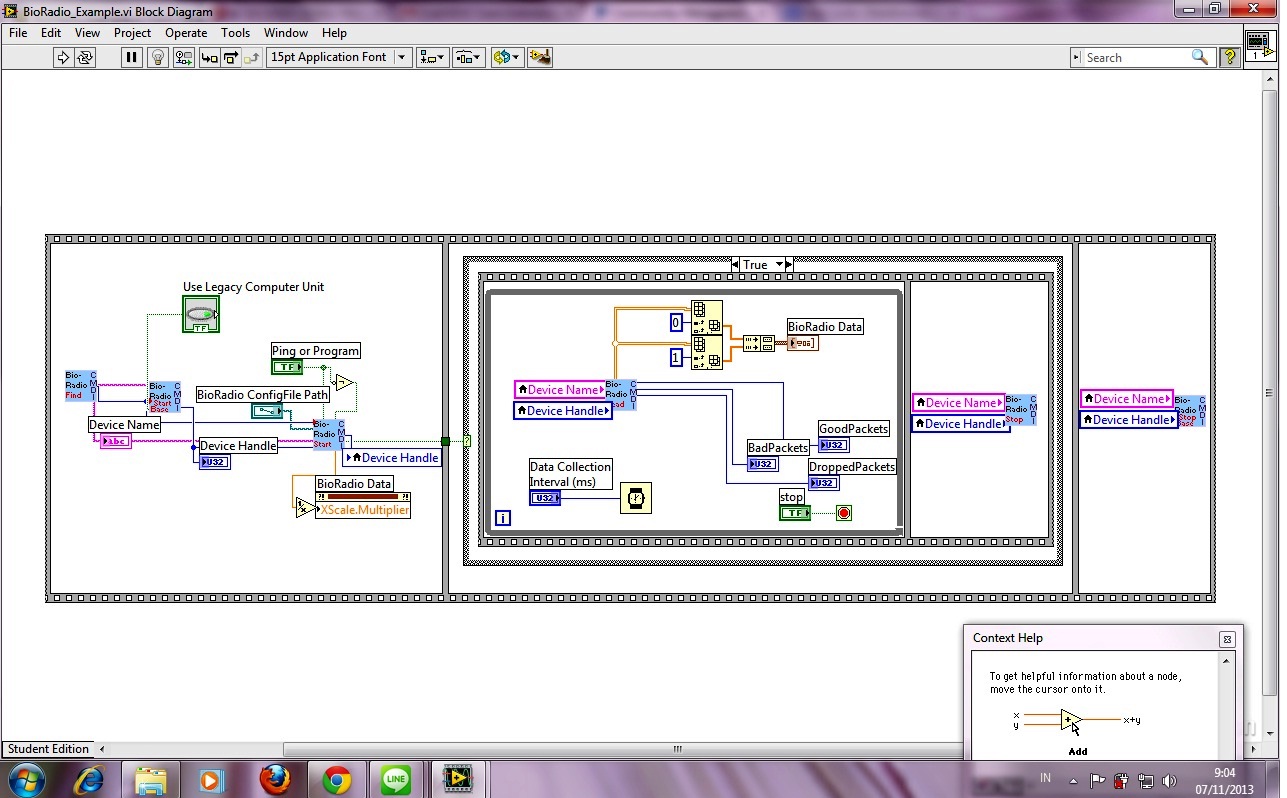1287x798 pixels.
Task: Select the BioRadio Read subVI in loop
Action: 620,395
